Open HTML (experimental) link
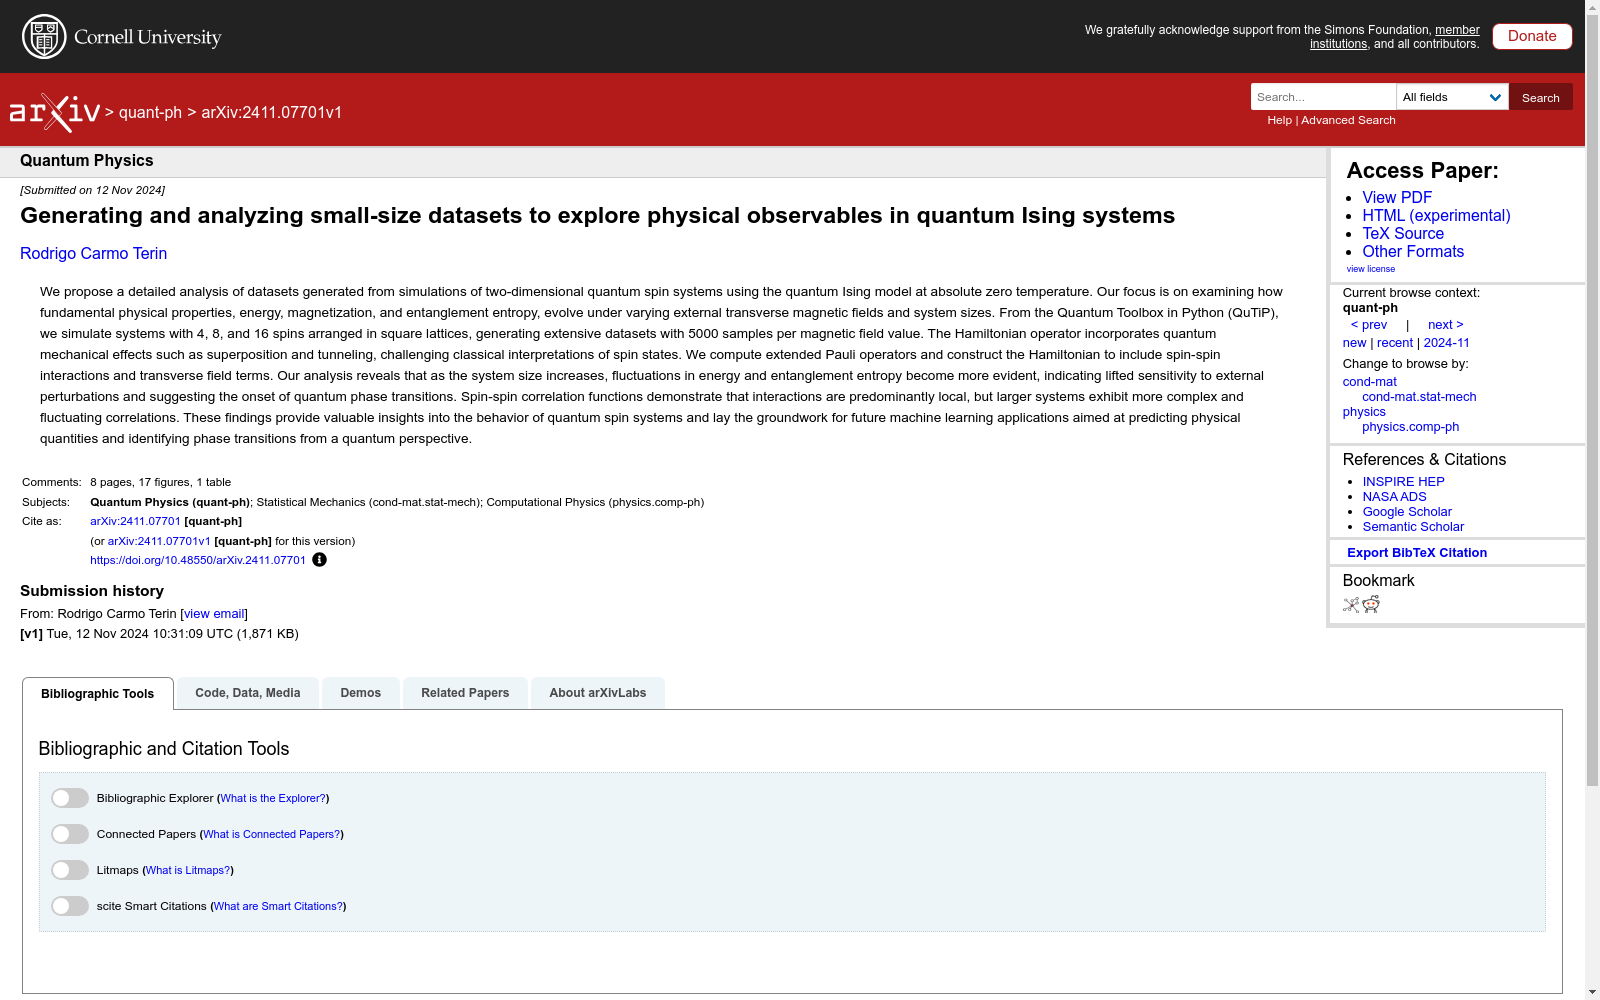 (x=1436, y=216)
